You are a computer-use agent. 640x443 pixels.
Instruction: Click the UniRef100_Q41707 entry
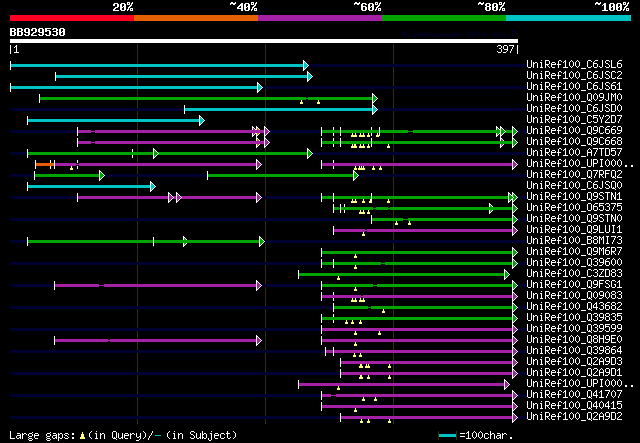click(x=574, y=395)
